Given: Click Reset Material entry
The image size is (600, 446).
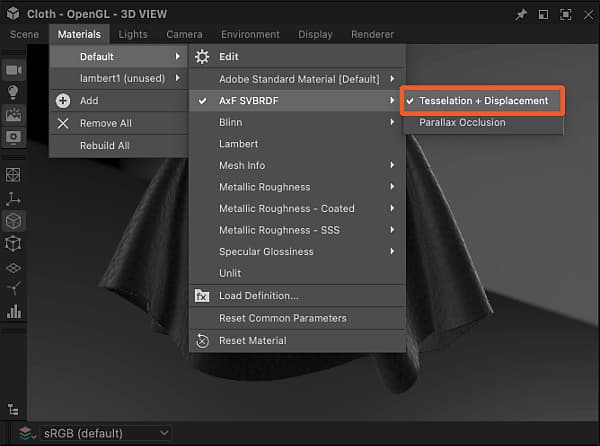Looking at the screenshot, I should pos(297,341).
